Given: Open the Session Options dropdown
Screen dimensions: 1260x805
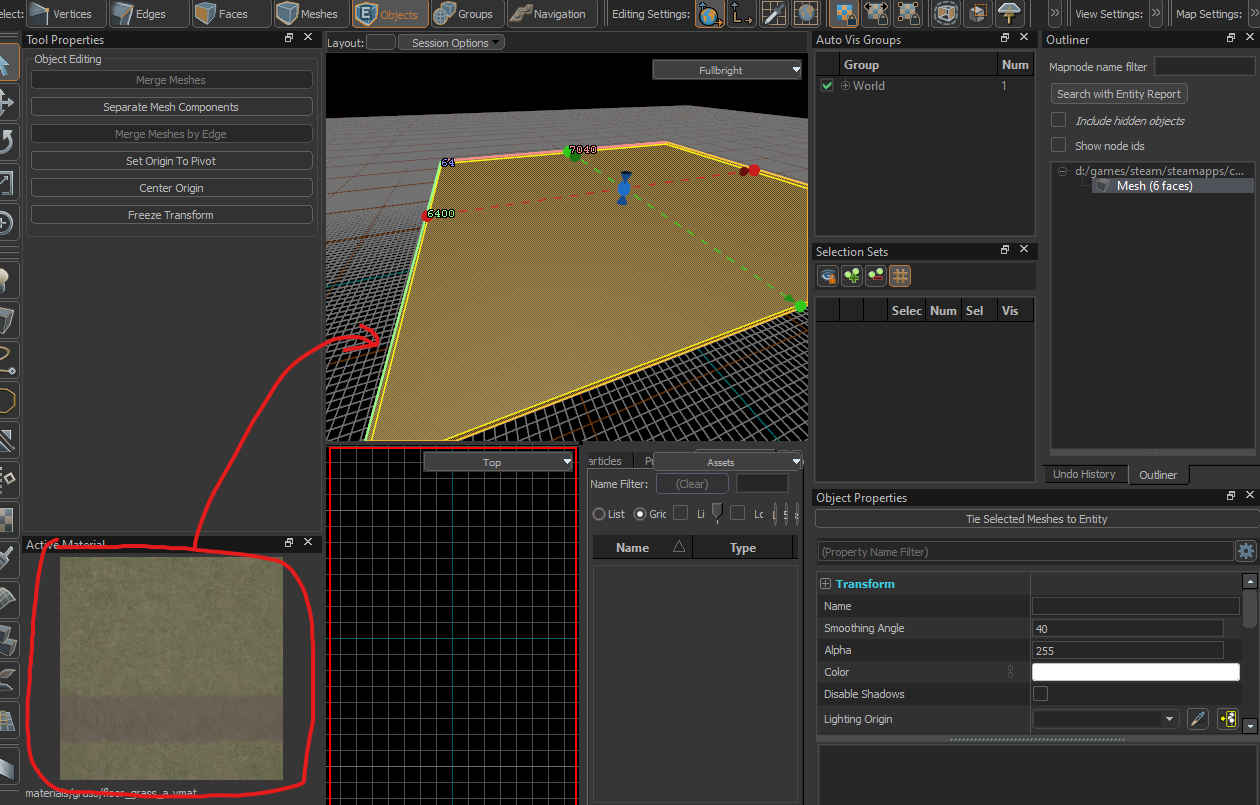Looking at the screenshot, I should [451, 43].
